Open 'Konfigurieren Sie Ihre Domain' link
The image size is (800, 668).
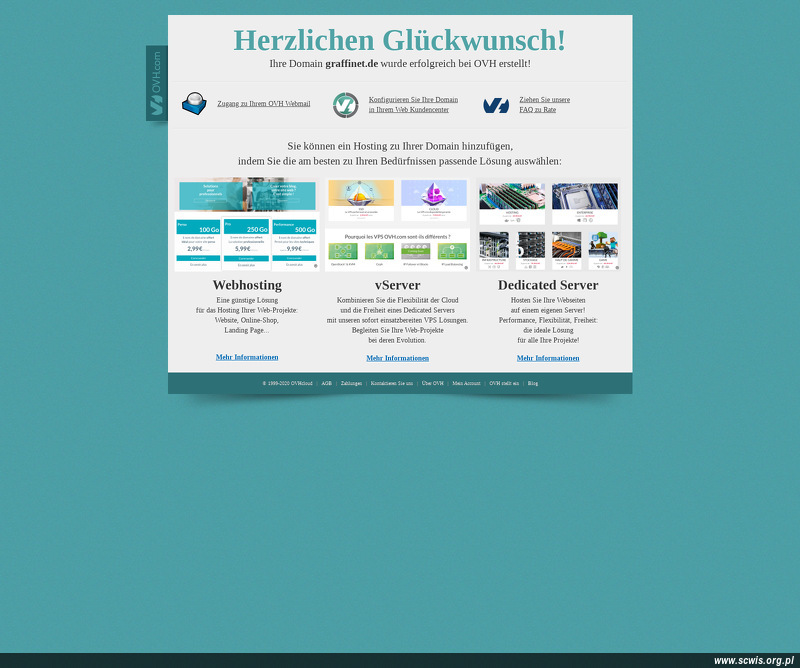click(413, 105)
